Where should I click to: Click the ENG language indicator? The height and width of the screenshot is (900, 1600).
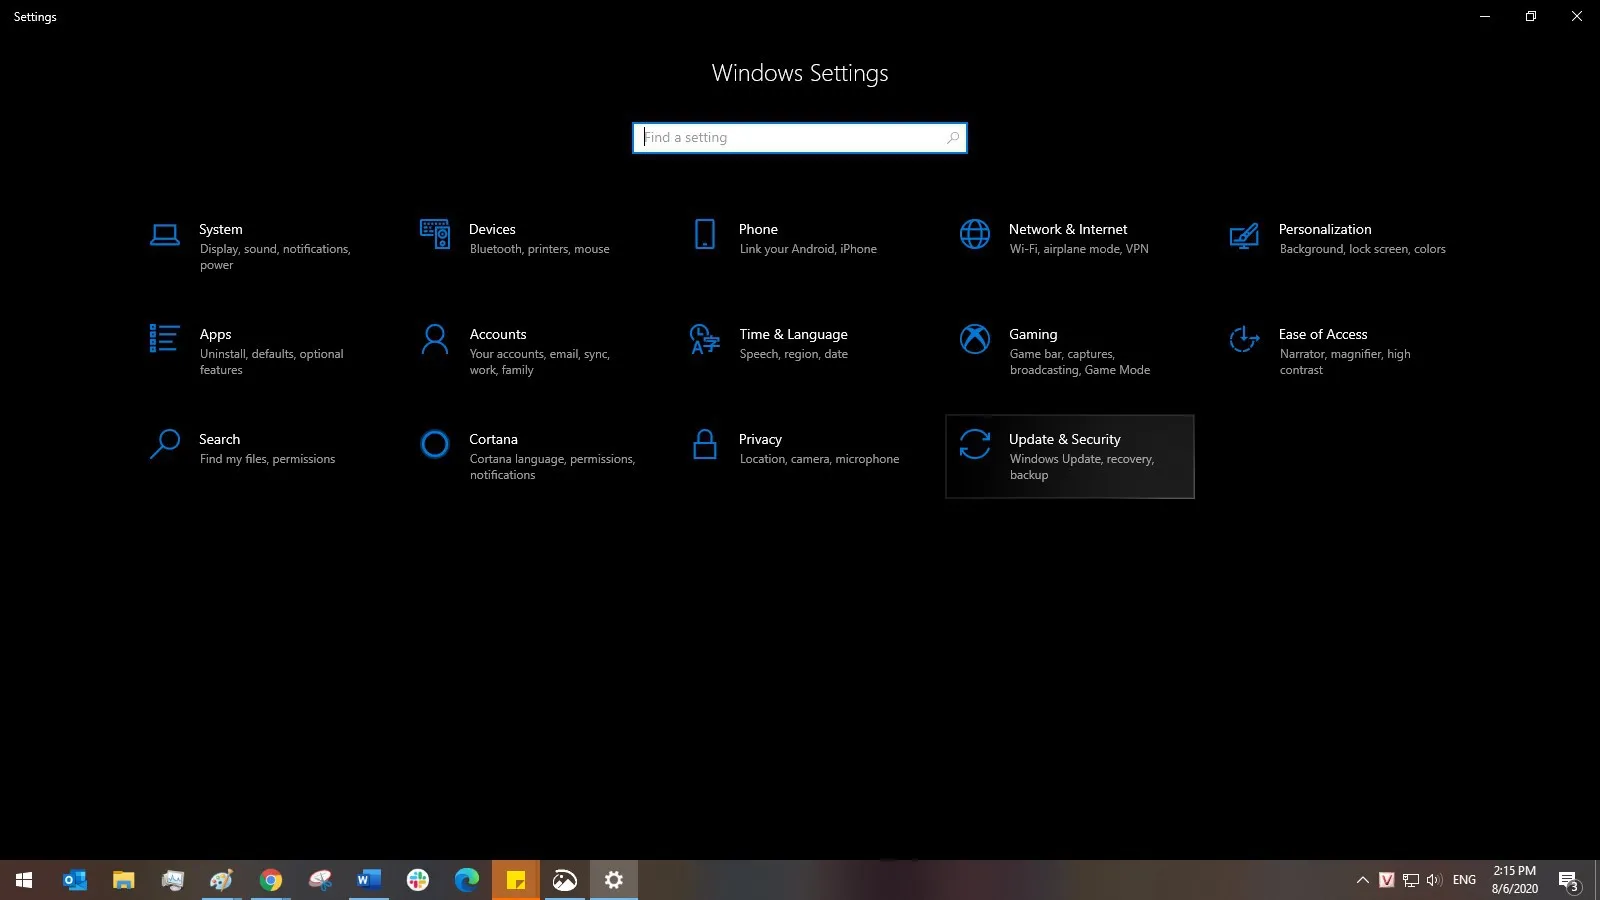pyautogui.click(x=1464, y=880)
